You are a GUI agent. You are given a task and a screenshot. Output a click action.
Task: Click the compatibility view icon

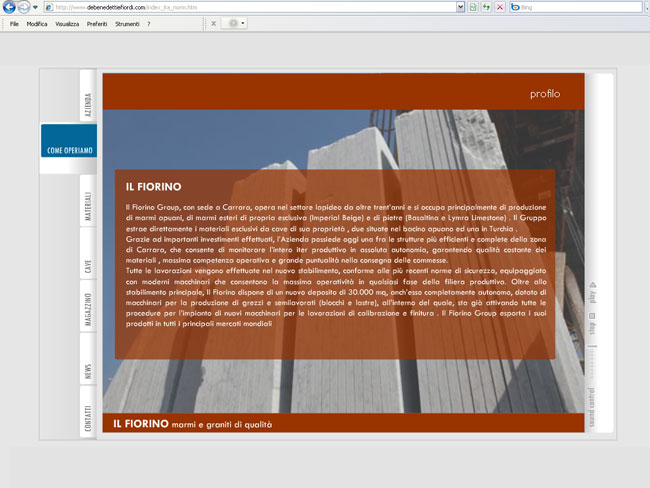473,7
